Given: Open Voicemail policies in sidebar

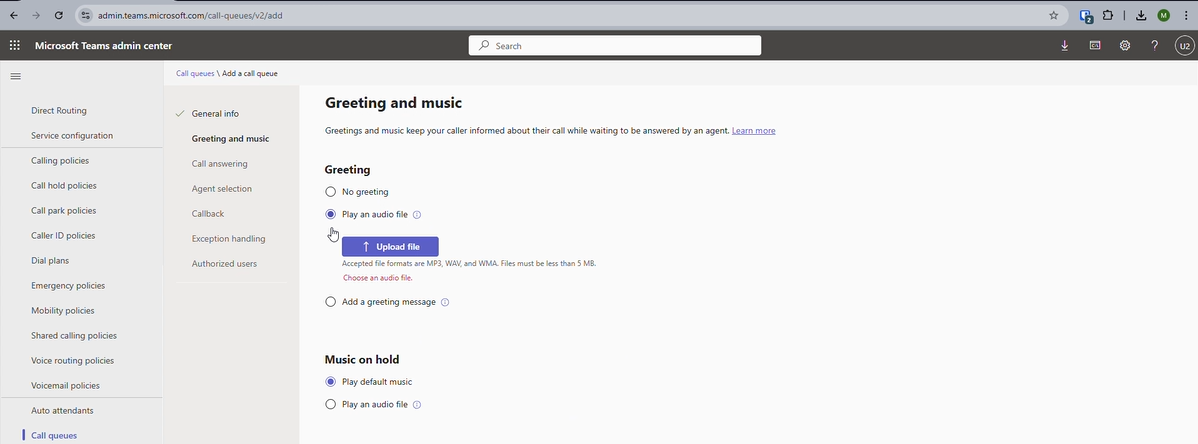Looking at the screenshot, I should click(x=65, y=386).
